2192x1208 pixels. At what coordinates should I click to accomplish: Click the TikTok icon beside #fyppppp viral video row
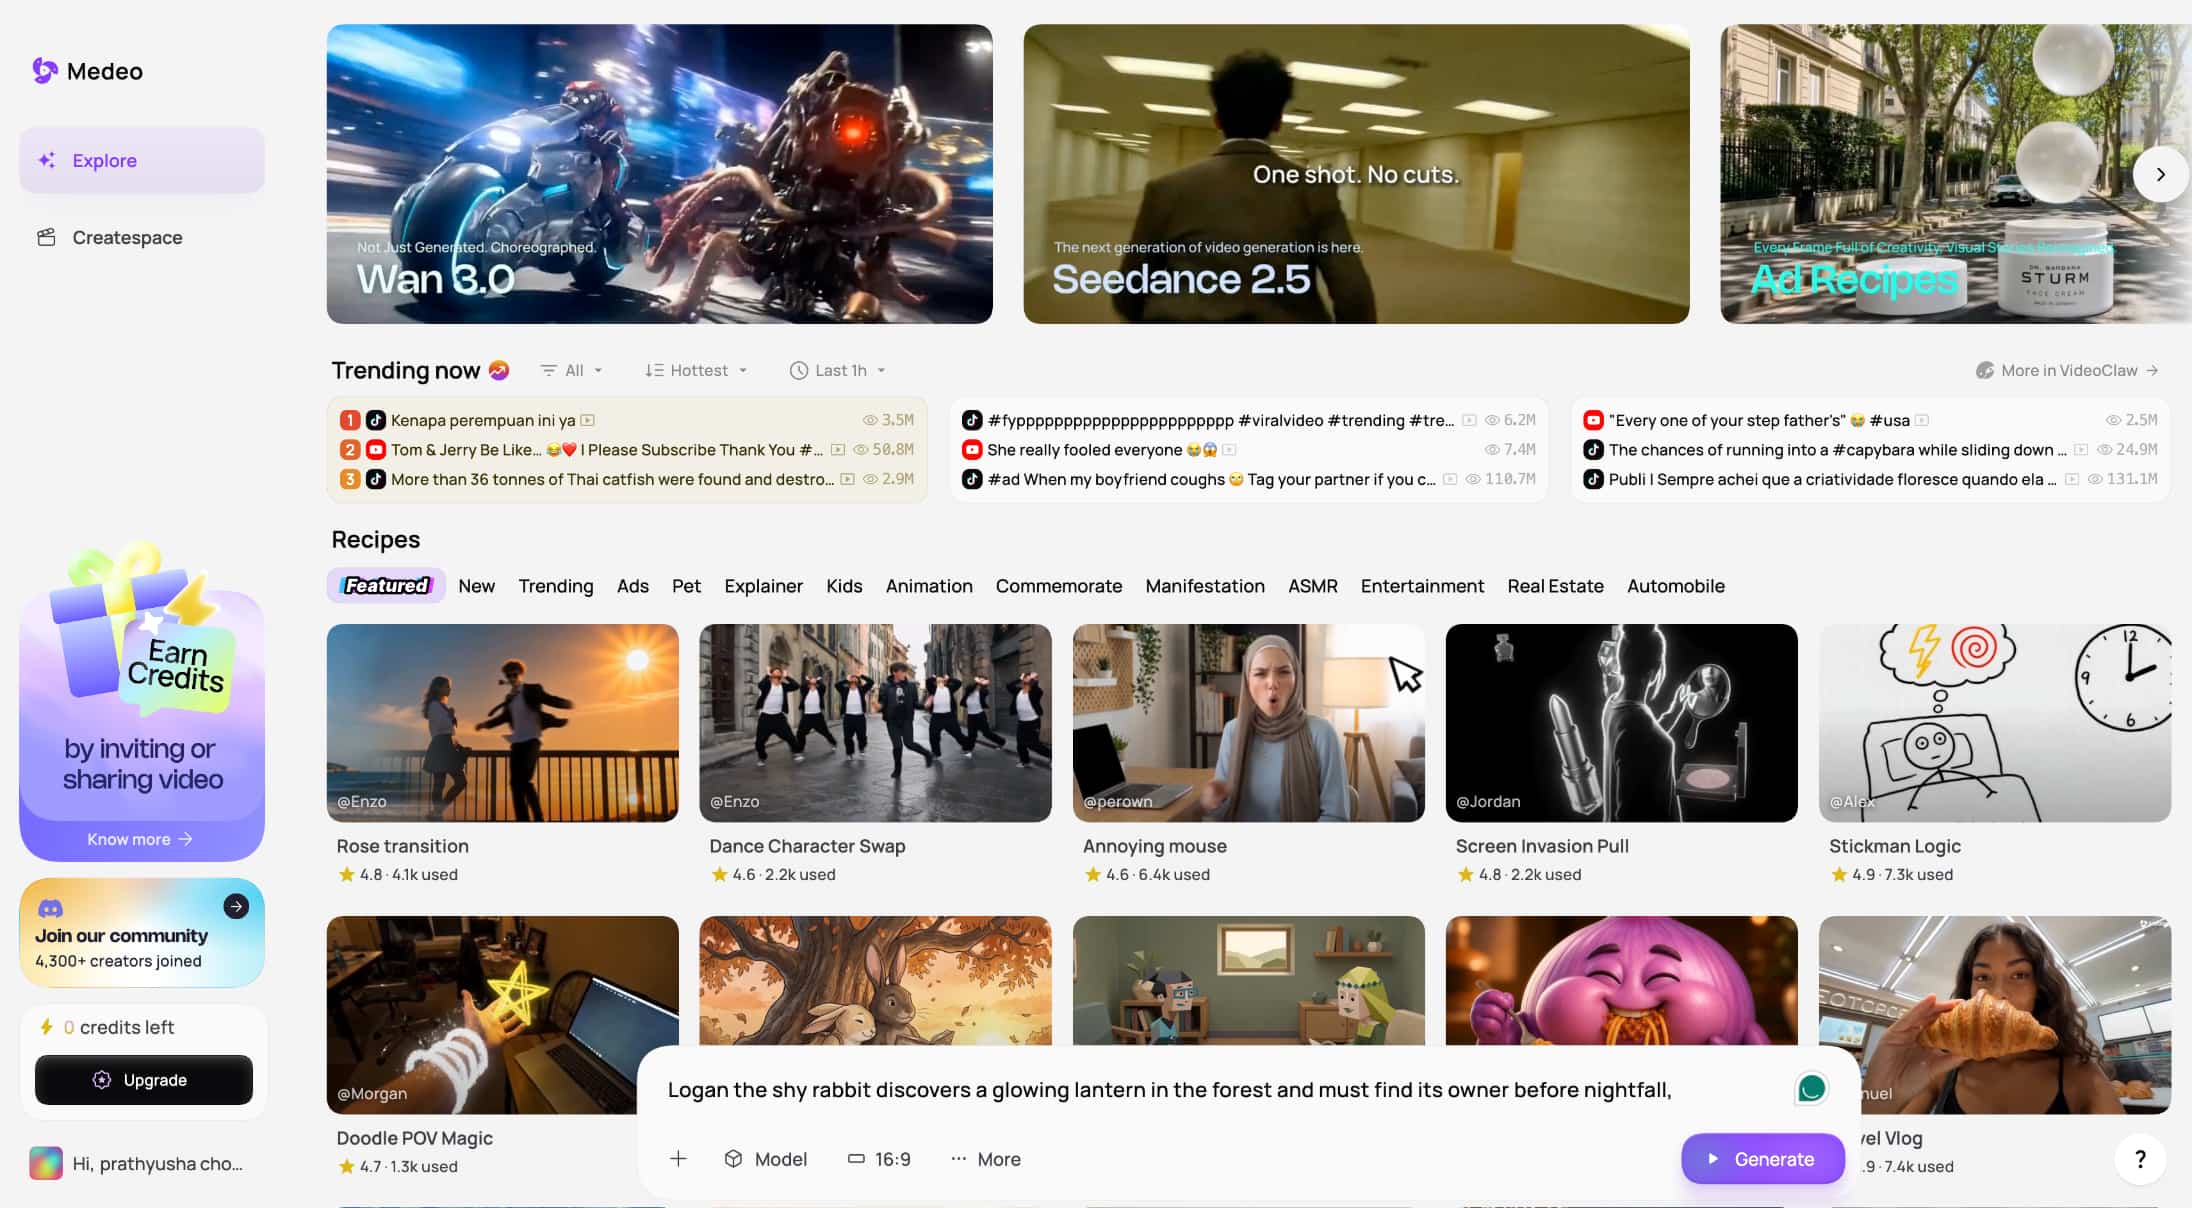point(972,420)
